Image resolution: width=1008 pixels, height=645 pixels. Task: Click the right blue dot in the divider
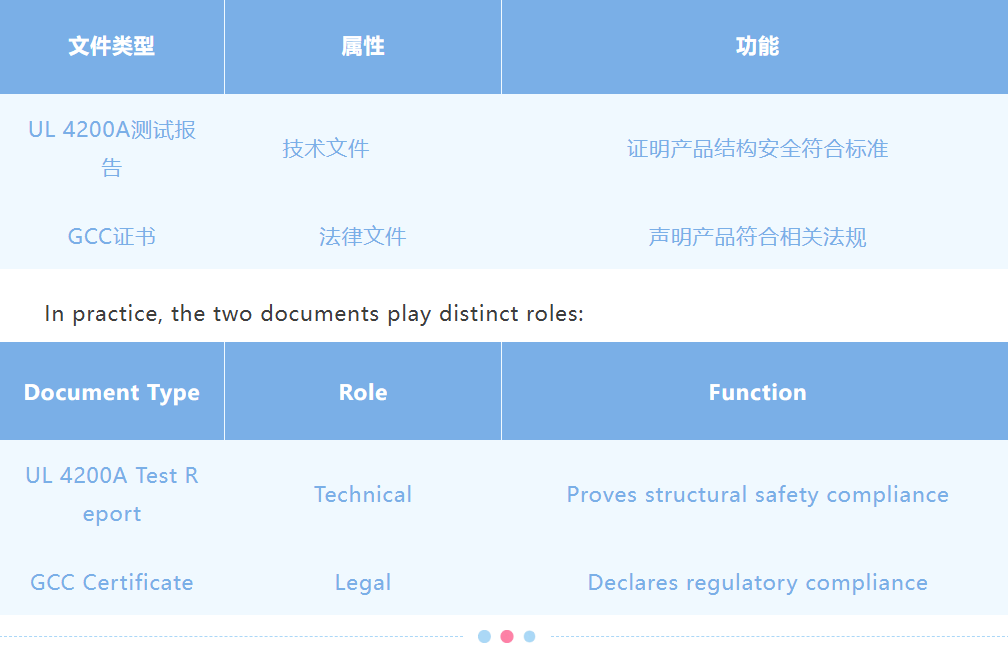(x=529, y=636)
